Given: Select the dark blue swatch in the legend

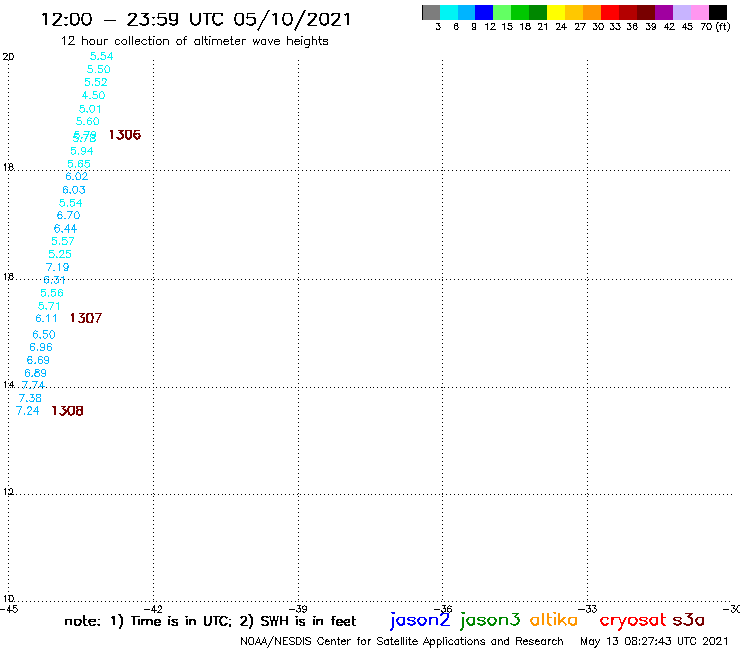Looking at the screenshot, I should 484,12.
